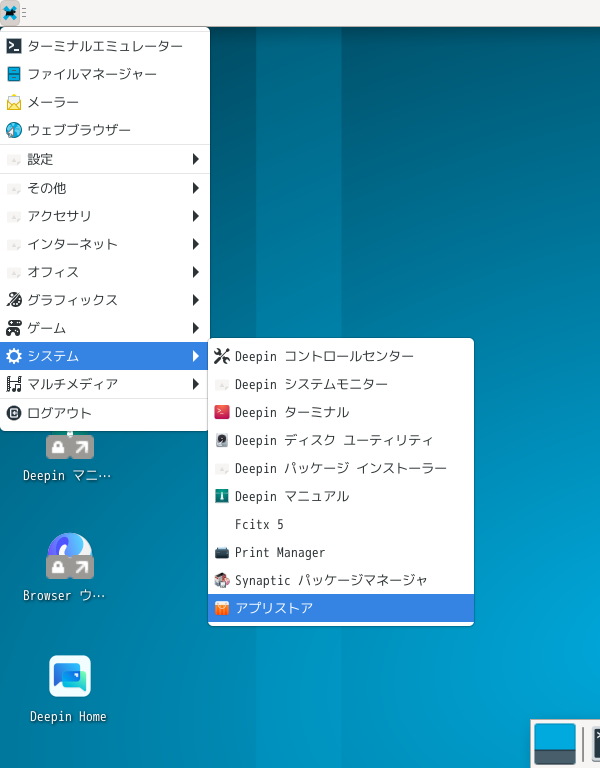Click arrow next to アクセサリ
Screen dimensions: 600x768
tap(196, 216)
